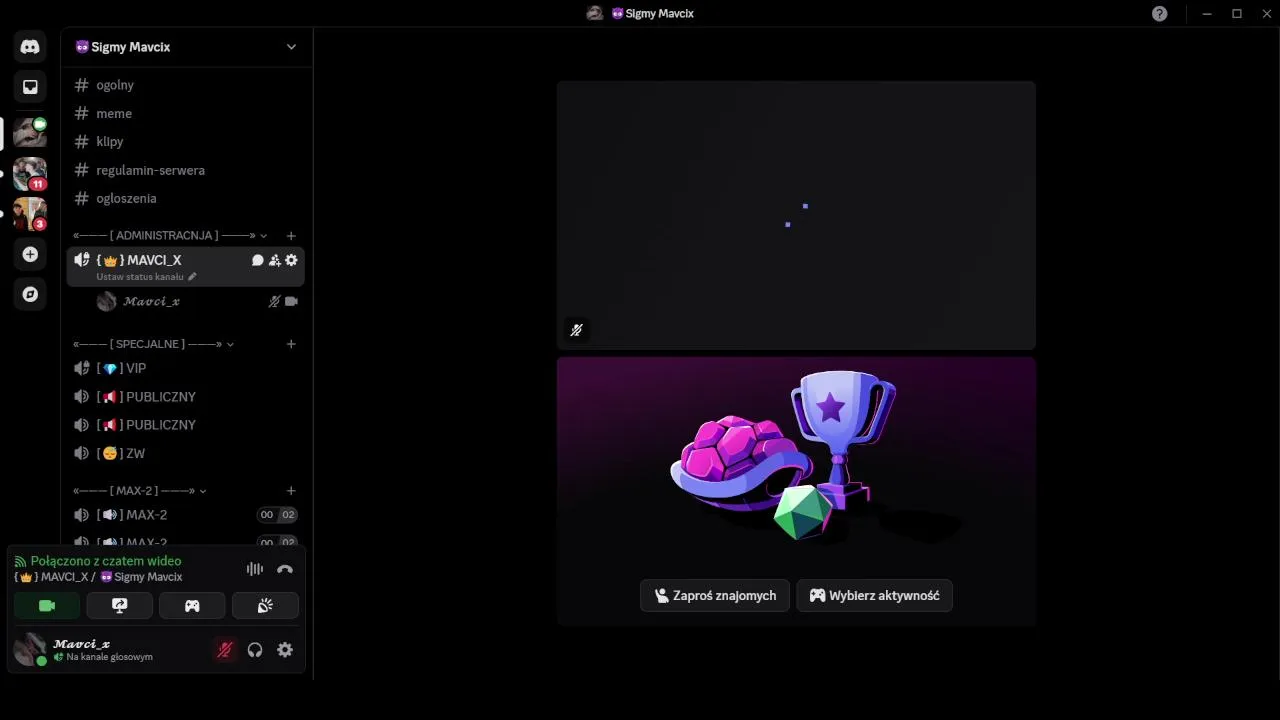Viewport: 1280px width, 720px height.
Task: Create channel in MAX-2 category
Action: click(291, 491)
